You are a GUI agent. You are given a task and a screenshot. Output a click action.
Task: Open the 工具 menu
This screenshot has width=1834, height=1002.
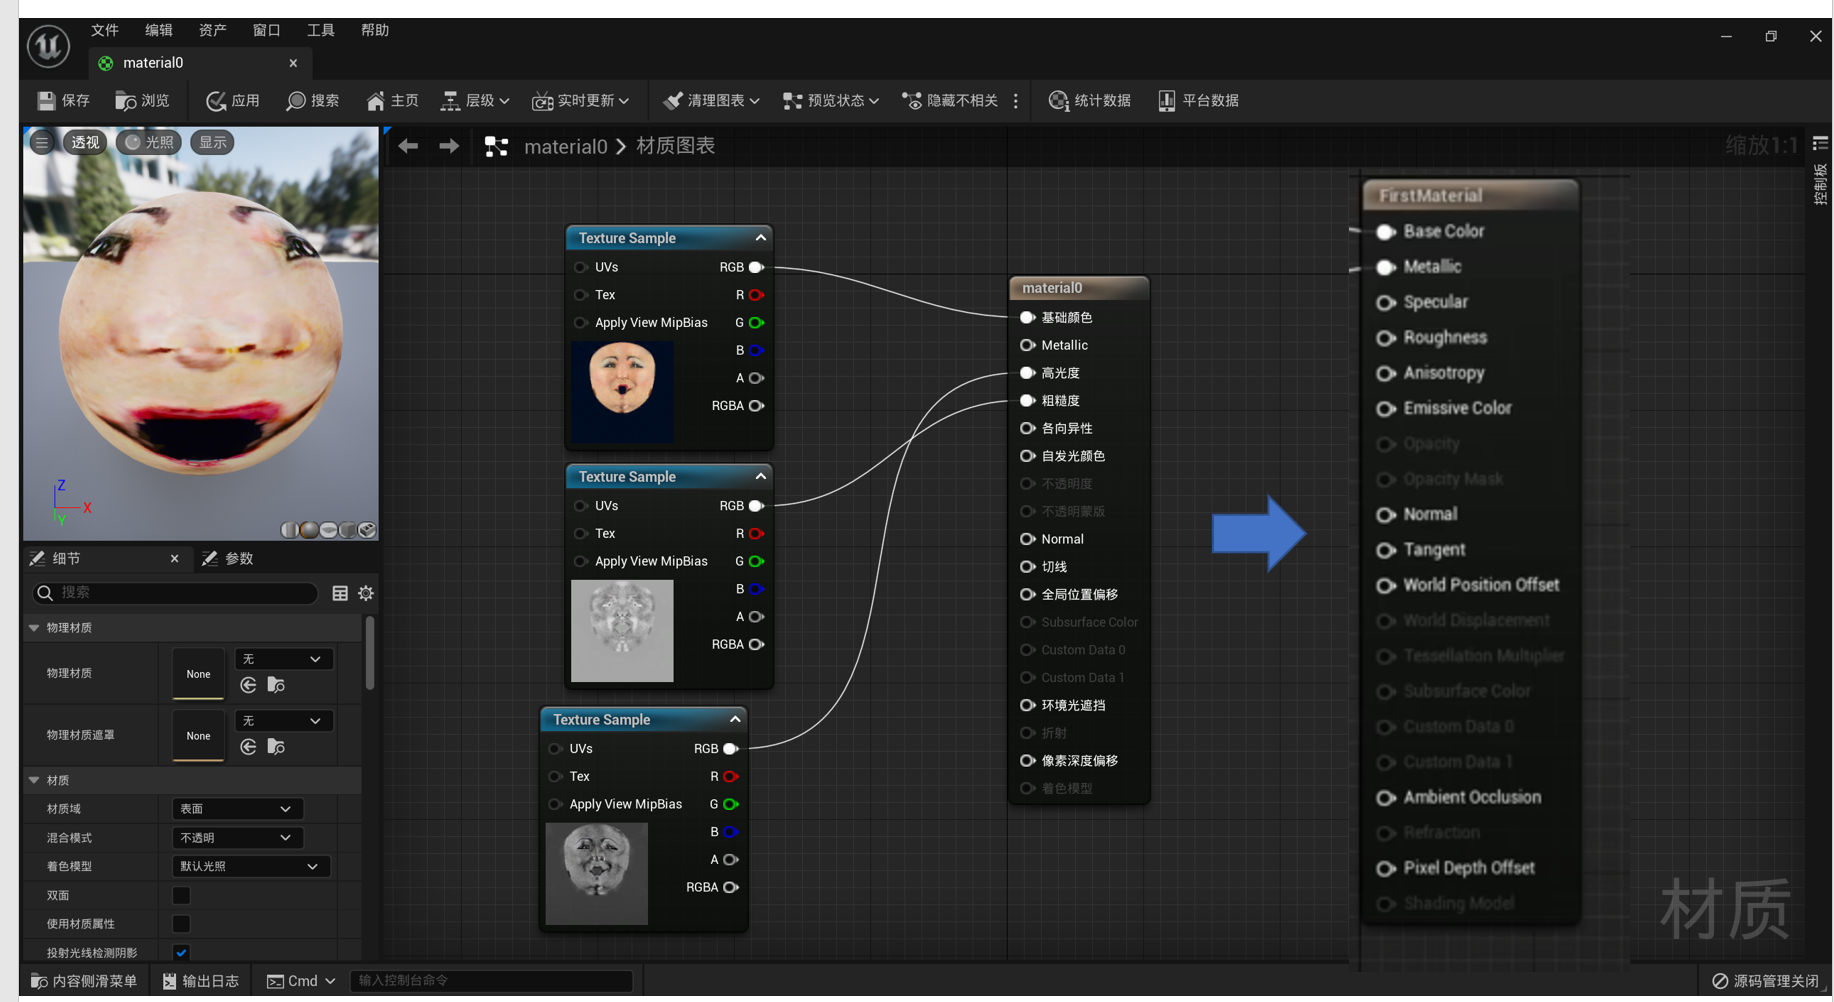321,30
